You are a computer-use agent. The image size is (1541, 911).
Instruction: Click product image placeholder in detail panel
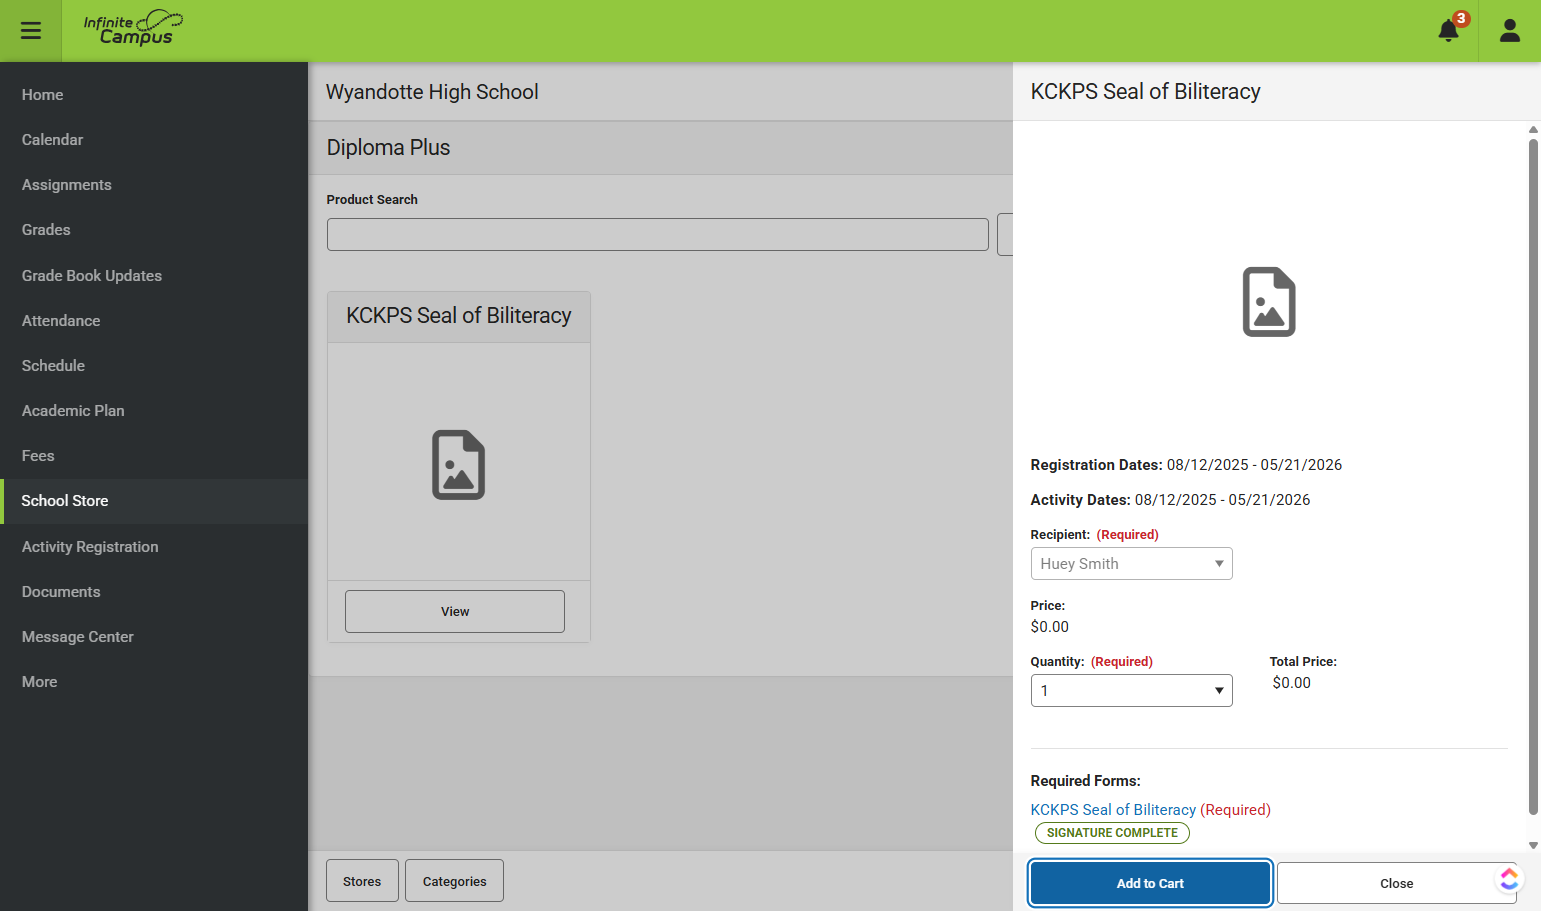[1269, 302]
